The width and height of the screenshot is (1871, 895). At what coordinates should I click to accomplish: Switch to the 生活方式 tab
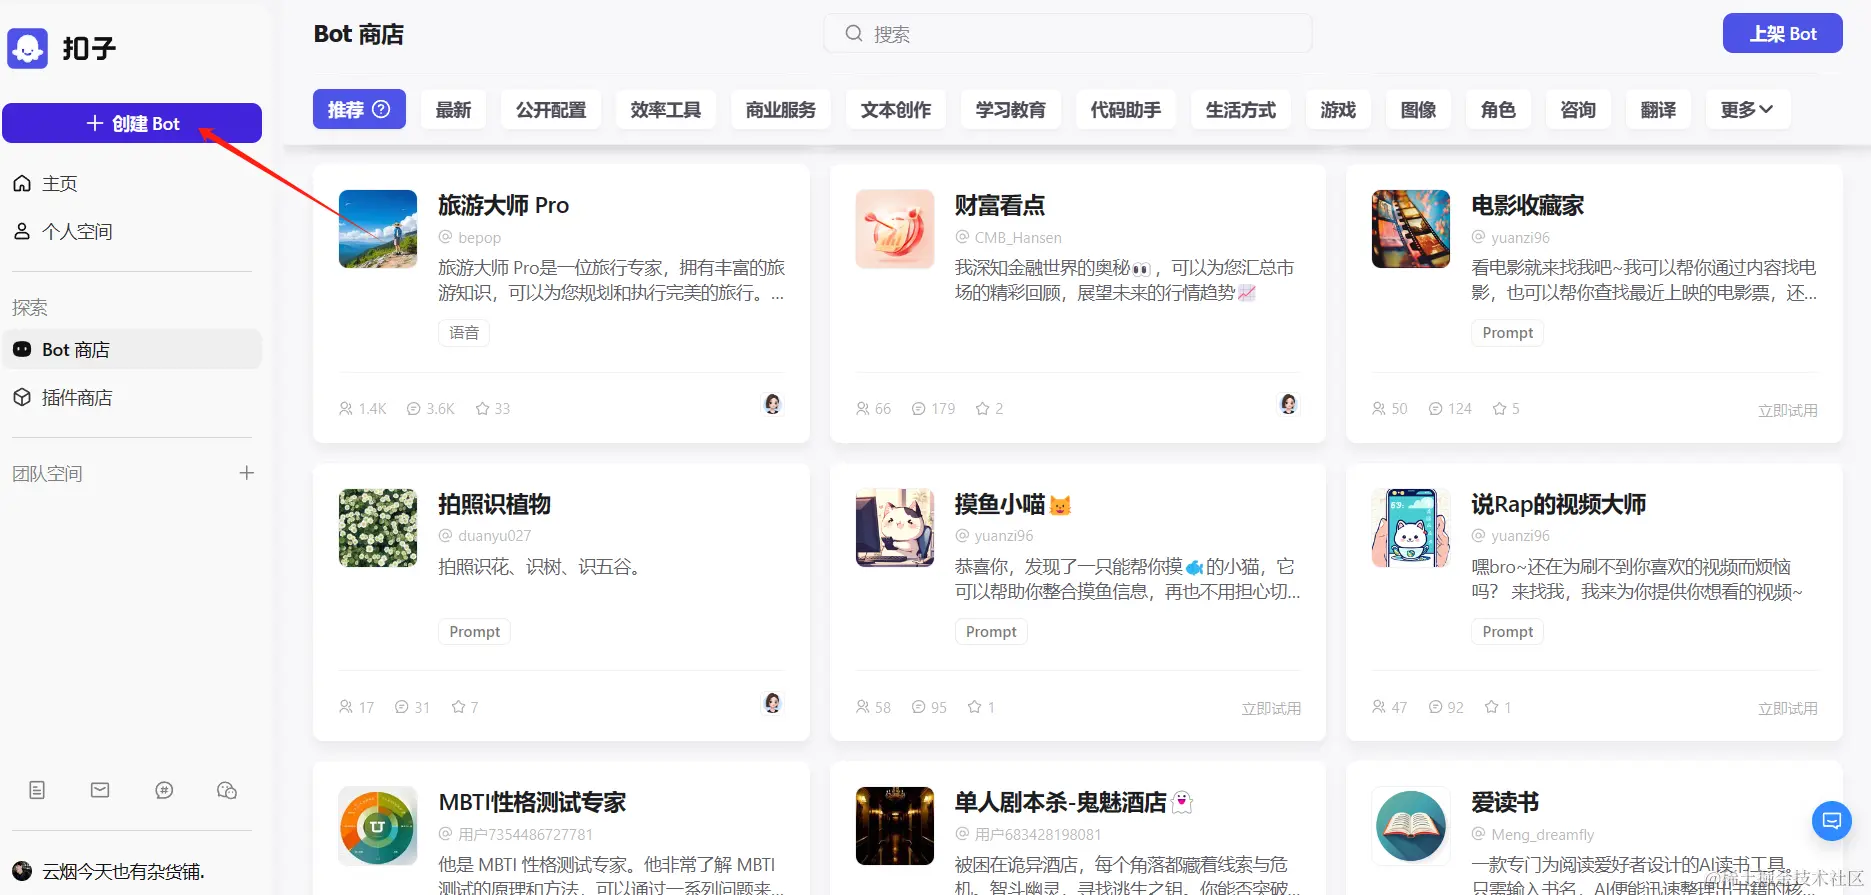coord(1241,110)
